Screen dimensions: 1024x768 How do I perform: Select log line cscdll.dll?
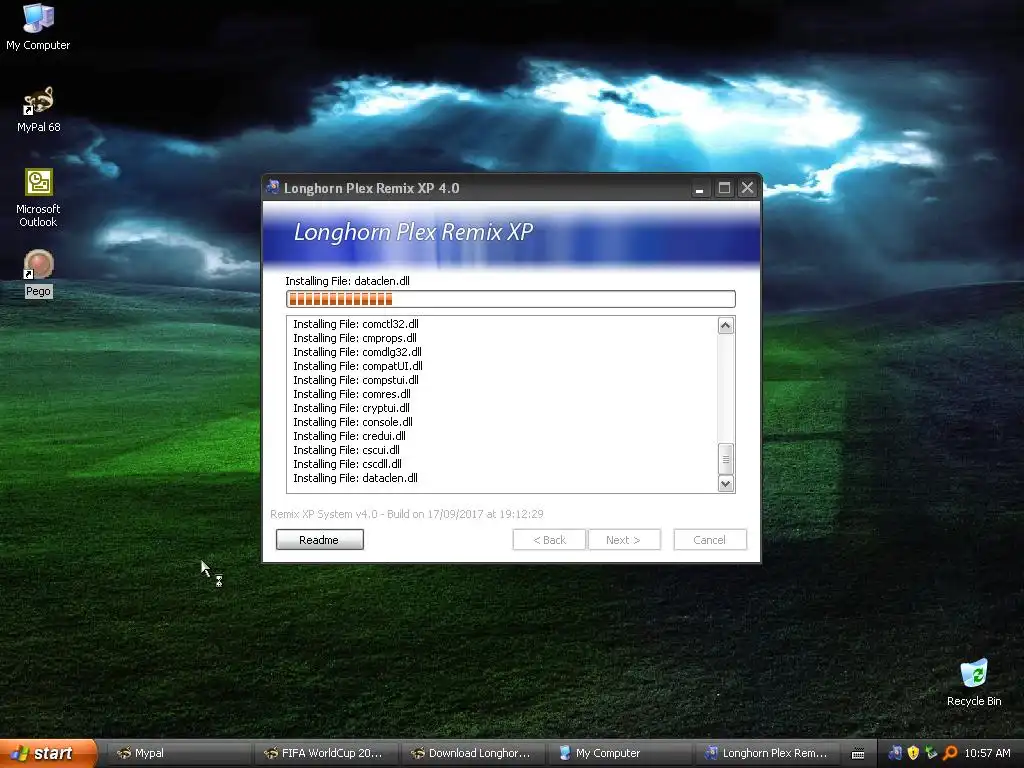pos(347,464)
